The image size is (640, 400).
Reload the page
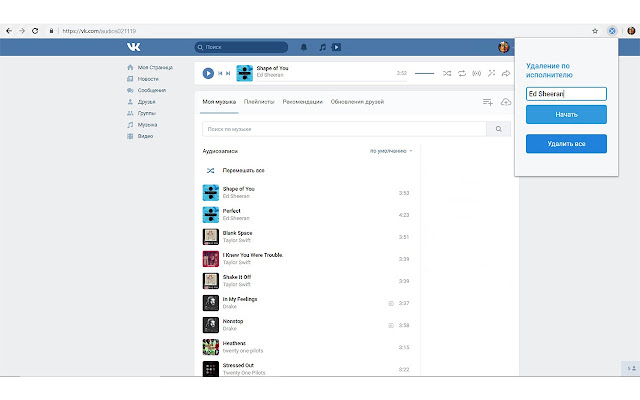pos(35,31)
